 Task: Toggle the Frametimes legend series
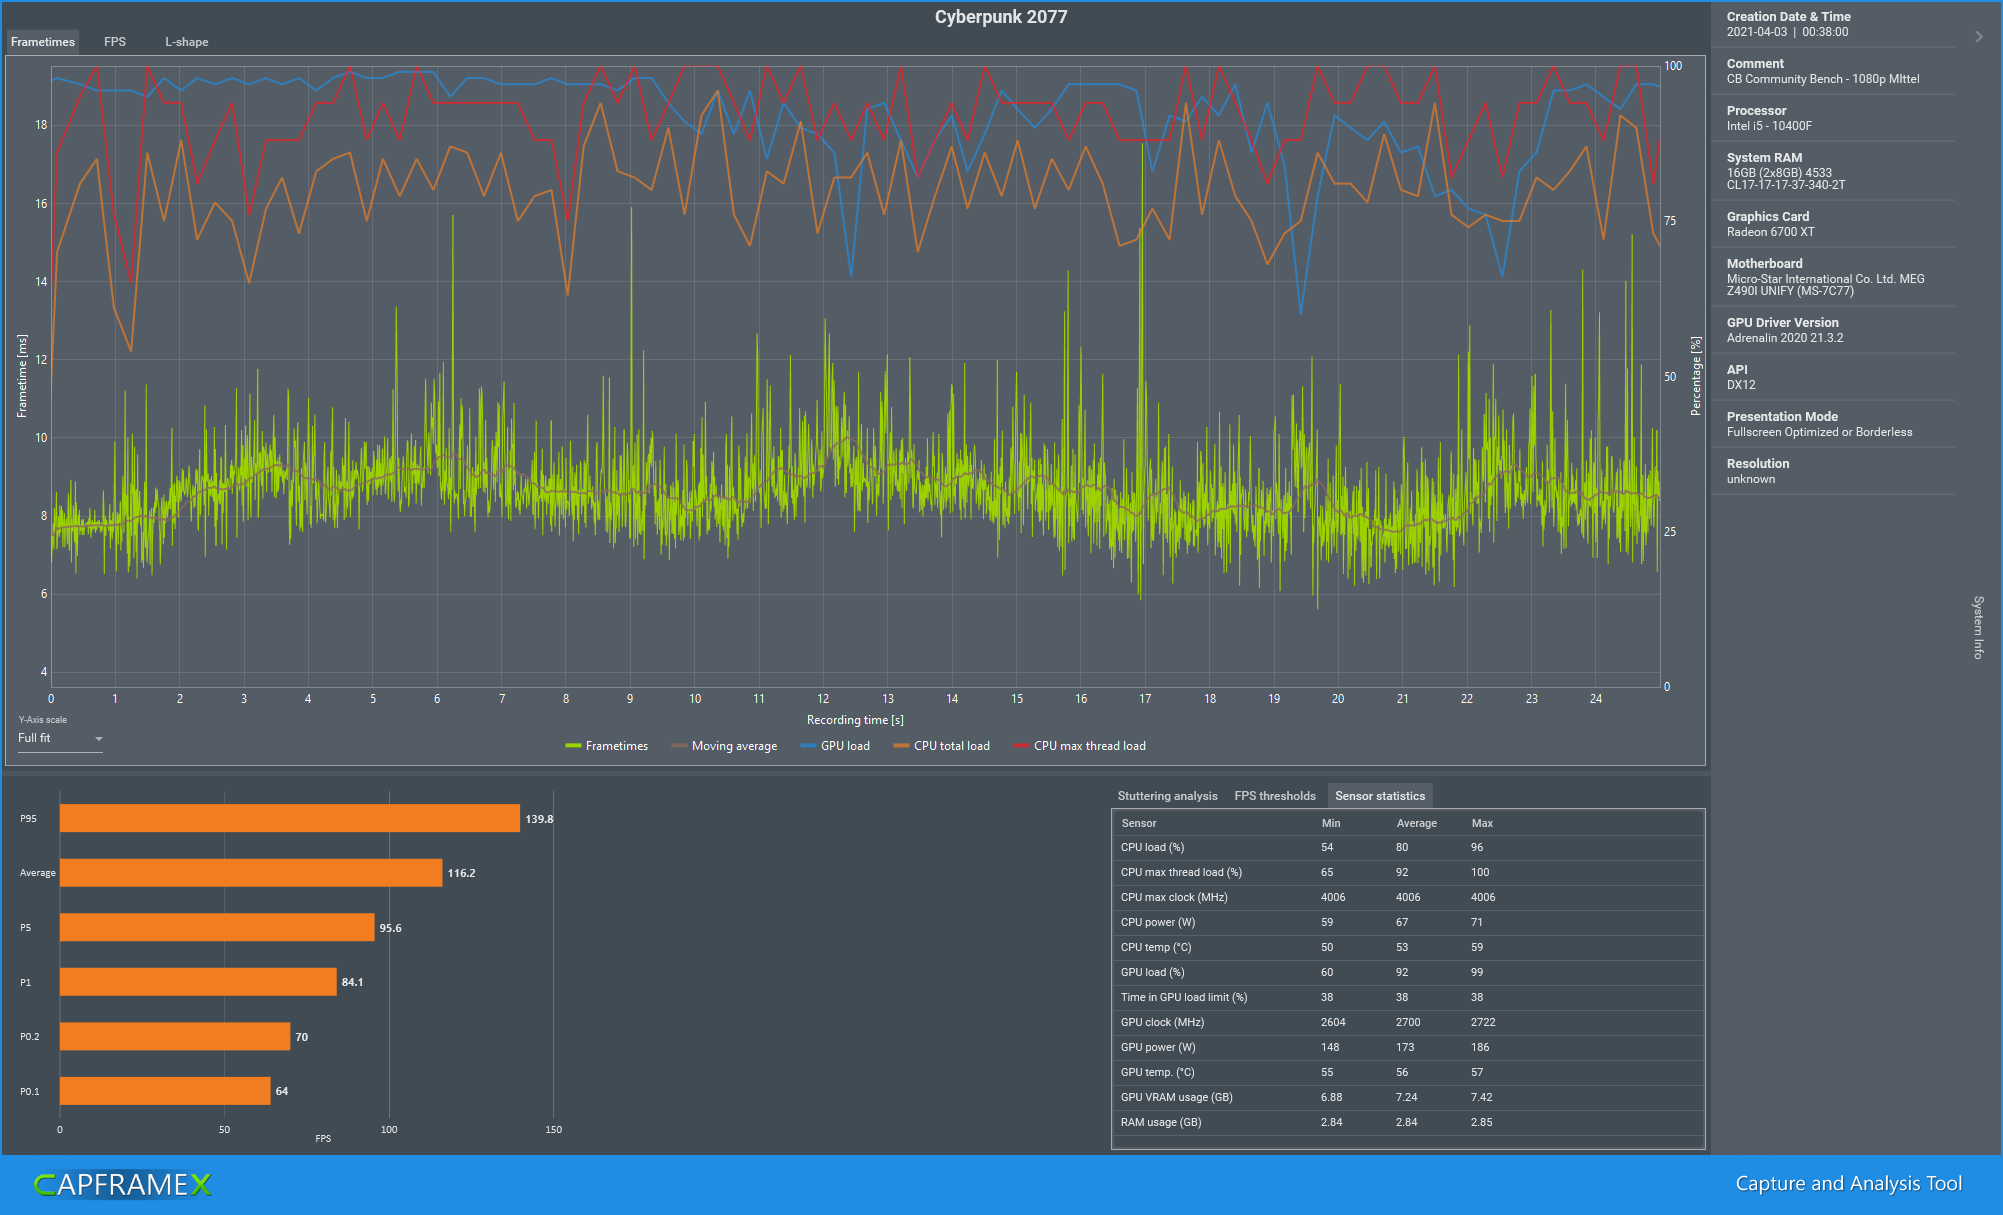coord(607,746)
